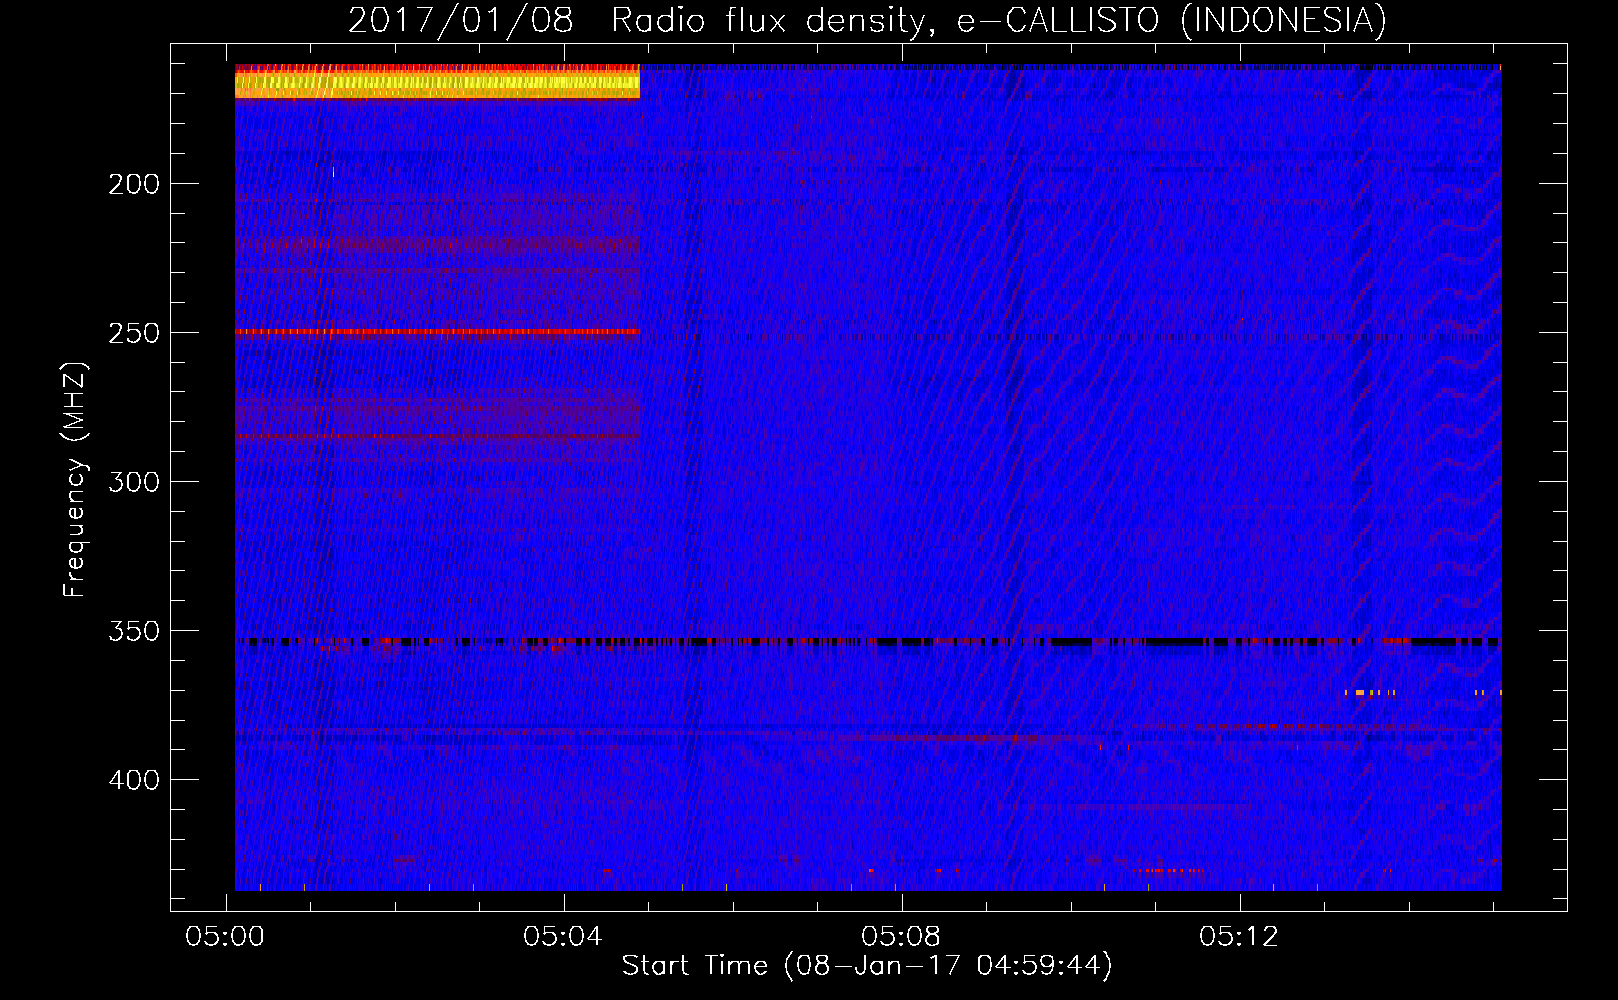The width and height of the screenshot is (1618, 1000).
Task: Click the 05:08 time tick label
Action: tap(901, 937)
